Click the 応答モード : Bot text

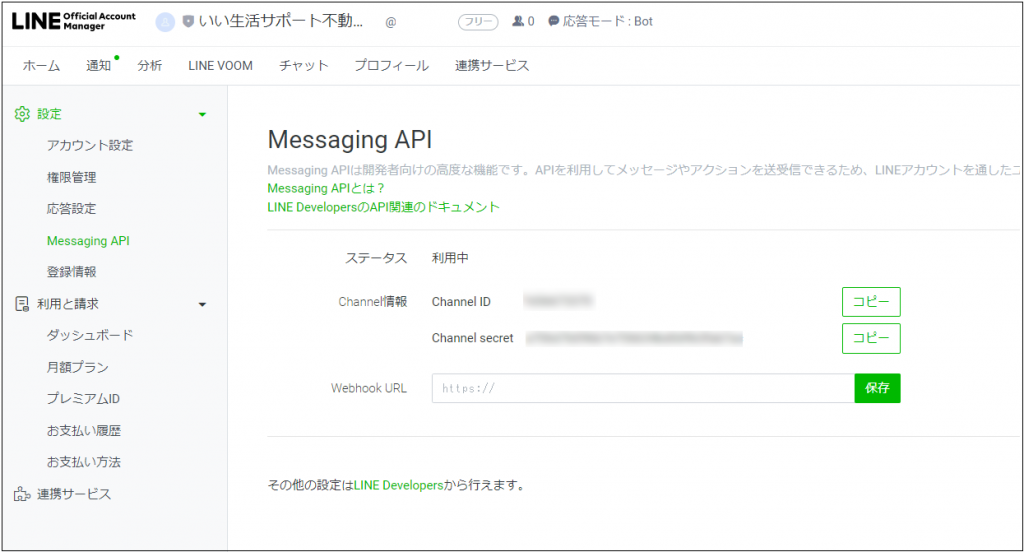pyautogui.click(x=607, y=22)
